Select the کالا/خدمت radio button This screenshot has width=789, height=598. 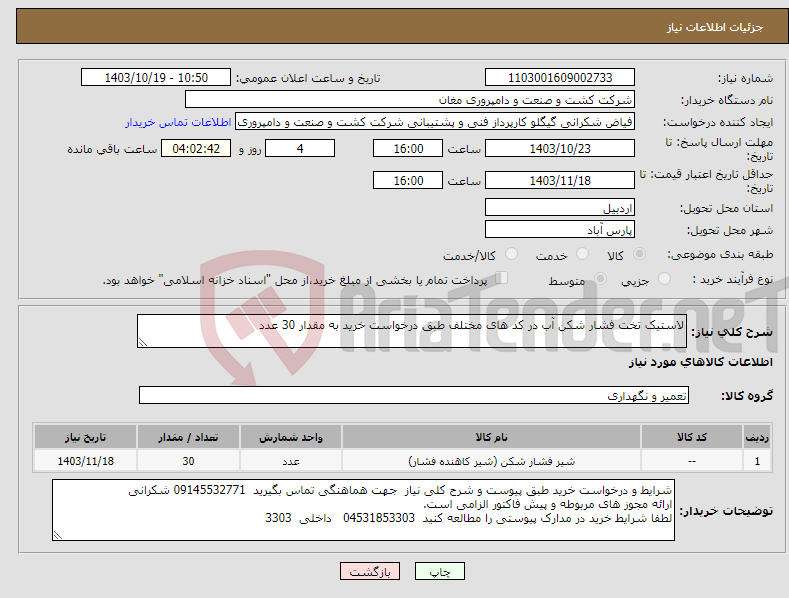(x=511, y=254)
